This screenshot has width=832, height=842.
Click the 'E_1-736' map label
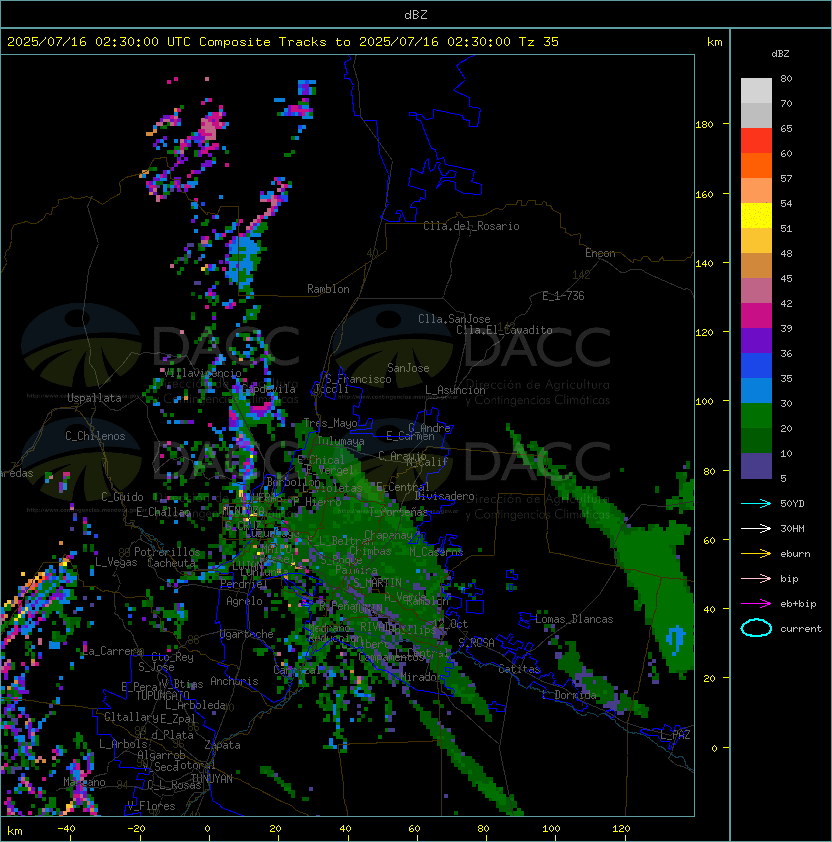click(x=563, y=296)
